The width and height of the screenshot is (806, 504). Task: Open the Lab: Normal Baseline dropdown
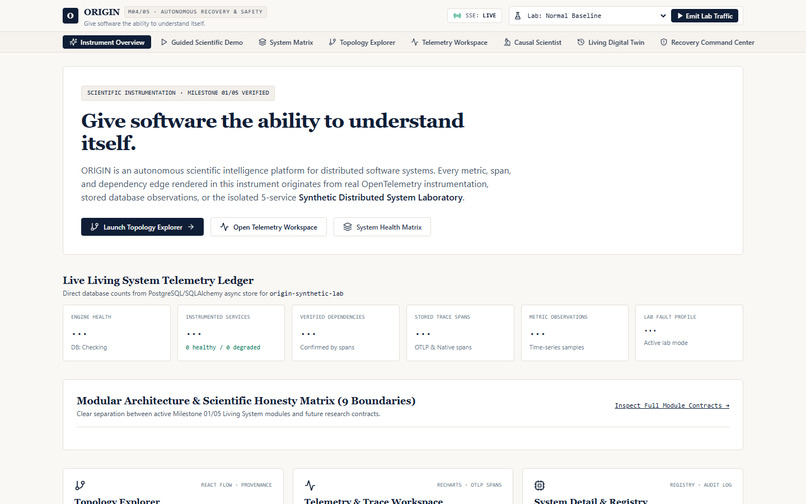[x=589, y=16]
